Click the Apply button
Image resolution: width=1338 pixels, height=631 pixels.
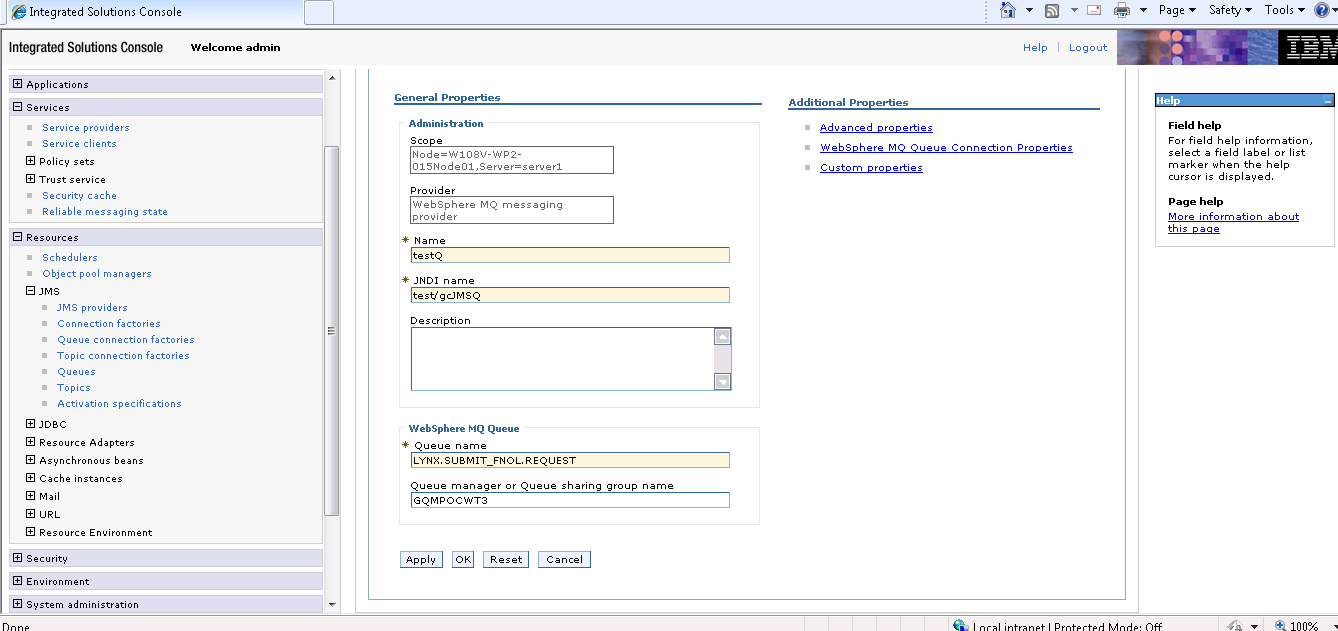[421, 560]
